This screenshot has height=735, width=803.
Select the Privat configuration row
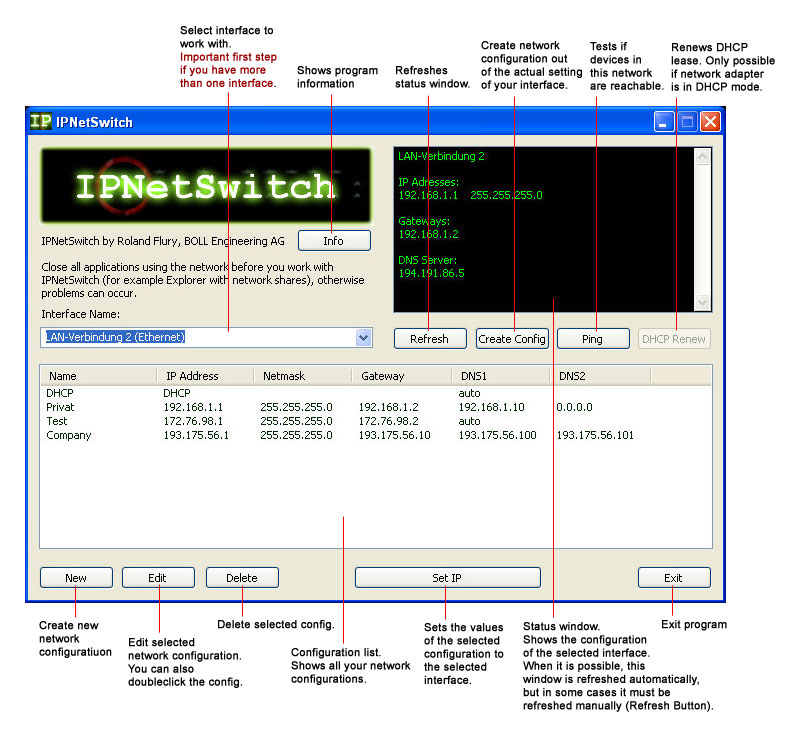coord(63,408)
